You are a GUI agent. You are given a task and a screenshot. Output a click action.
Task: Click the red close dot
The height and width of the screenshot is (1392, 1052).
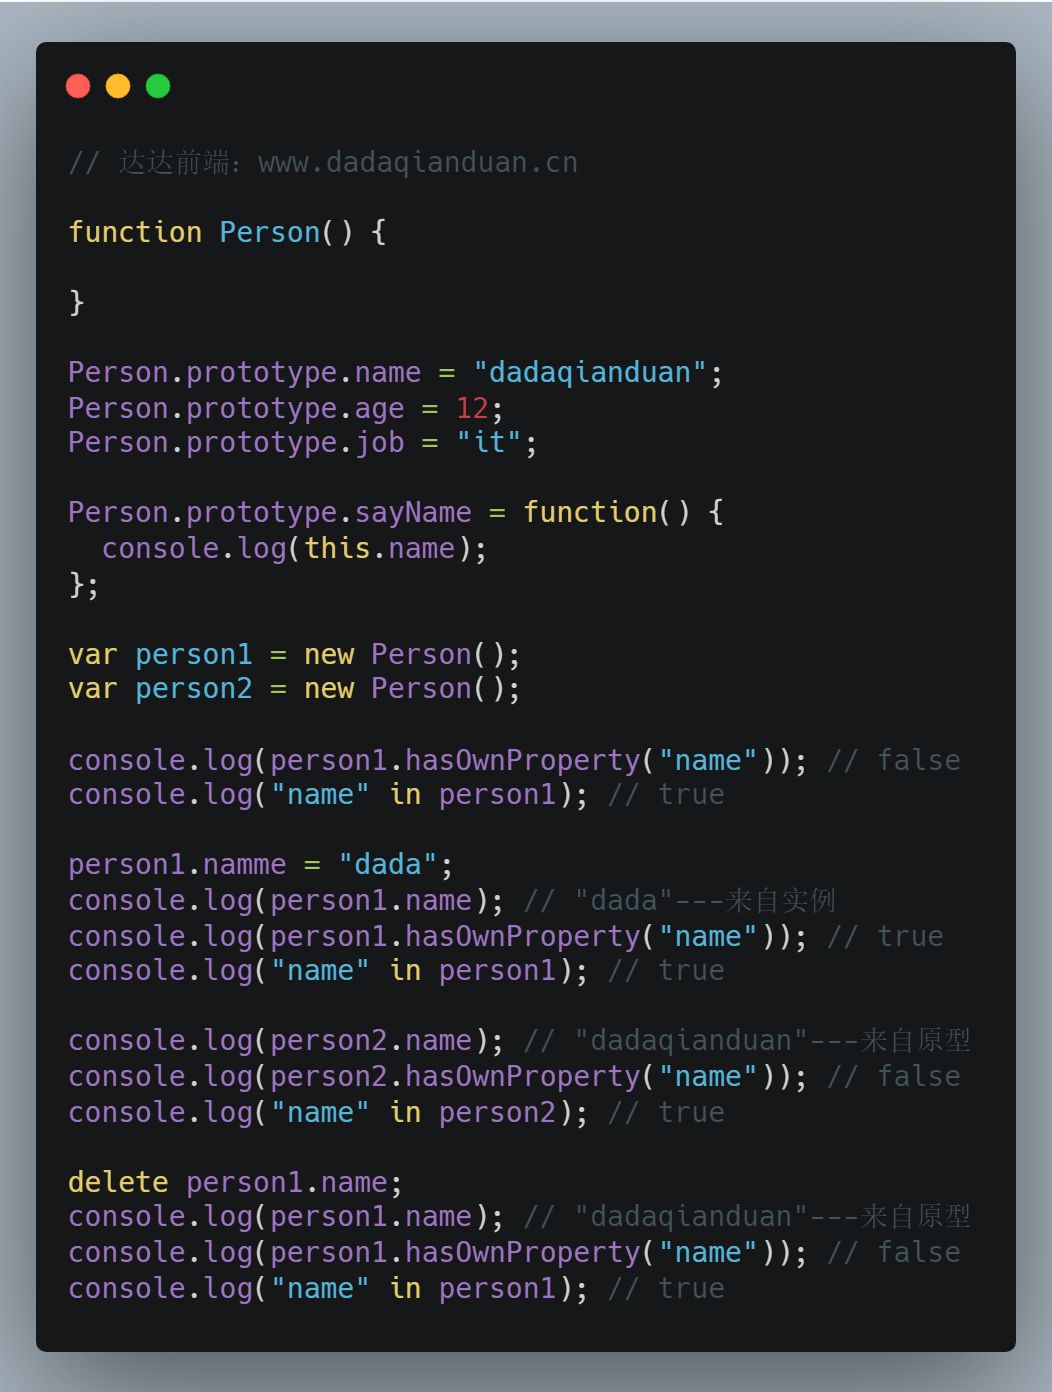[x=78, y=86]
